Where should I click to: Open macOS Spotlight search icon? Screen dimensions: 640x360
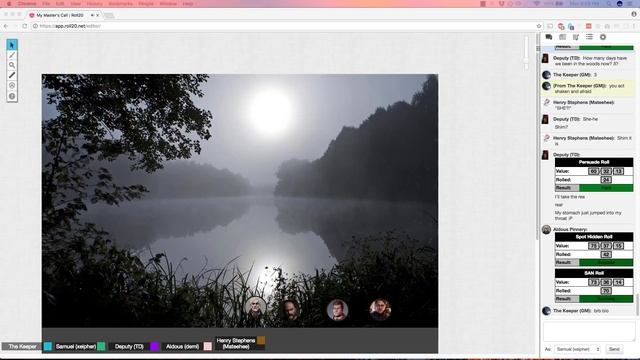[609, 4]
